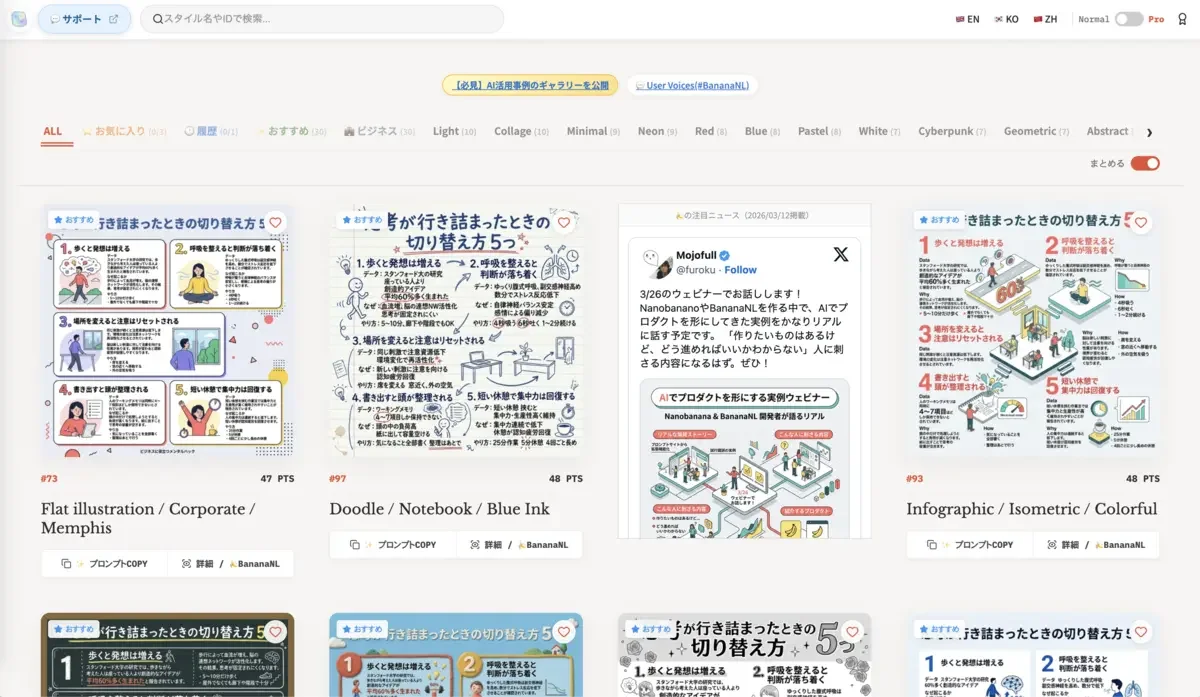Favorite the Flat illustration card with heart icon
This screenshot has height=697, width=1200.
pyautogui.click(x=275, y=223)
